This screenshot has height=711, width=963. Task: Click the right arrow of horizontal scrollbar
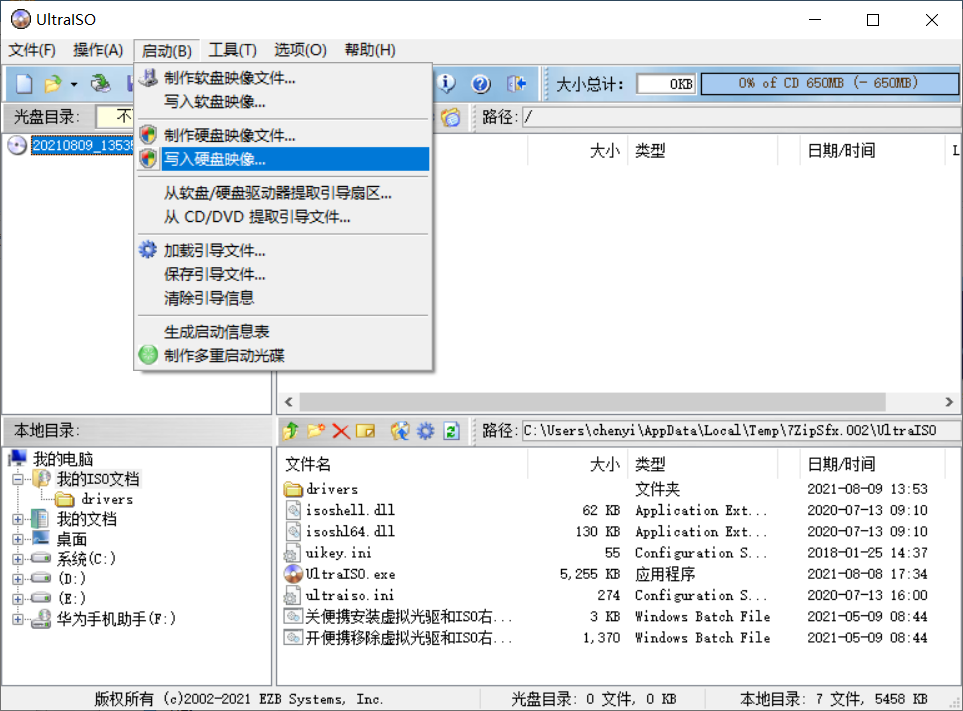click(949, 402)
